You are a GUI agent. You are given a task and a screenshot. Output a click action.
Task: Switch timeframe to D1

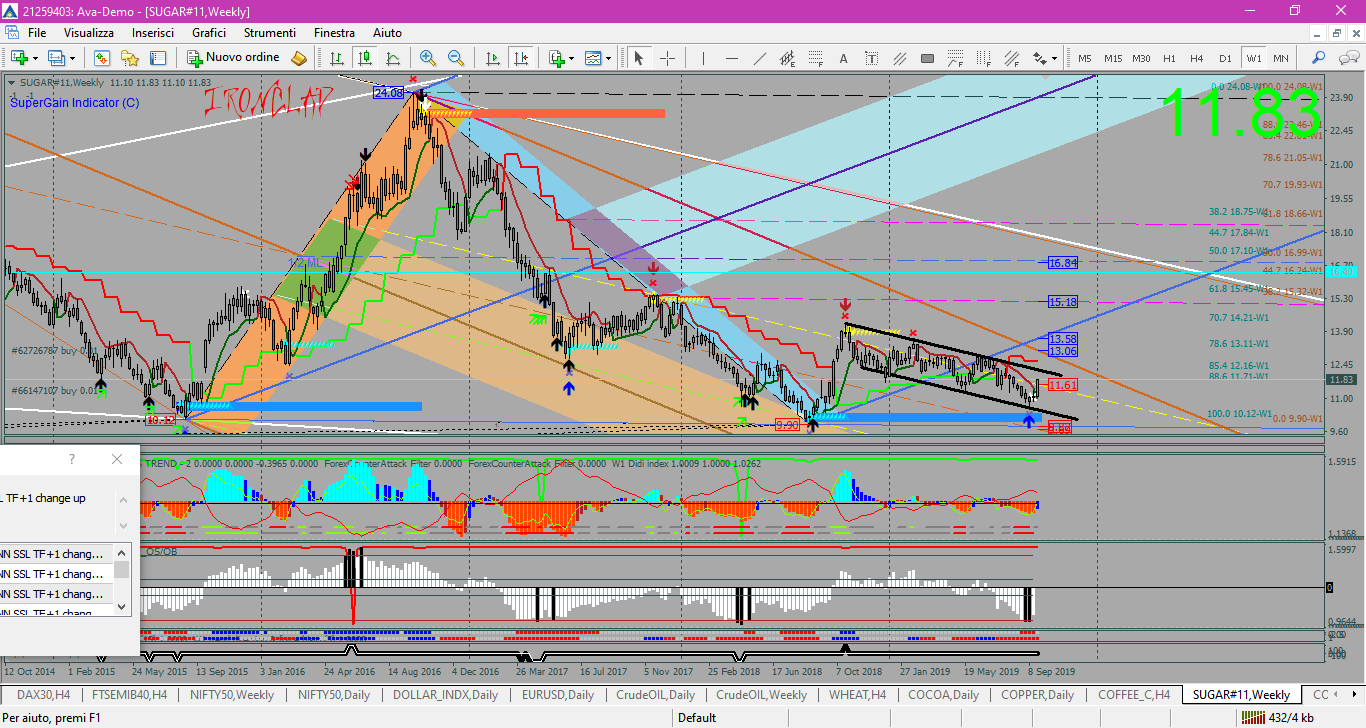[x=1225, y=58]
